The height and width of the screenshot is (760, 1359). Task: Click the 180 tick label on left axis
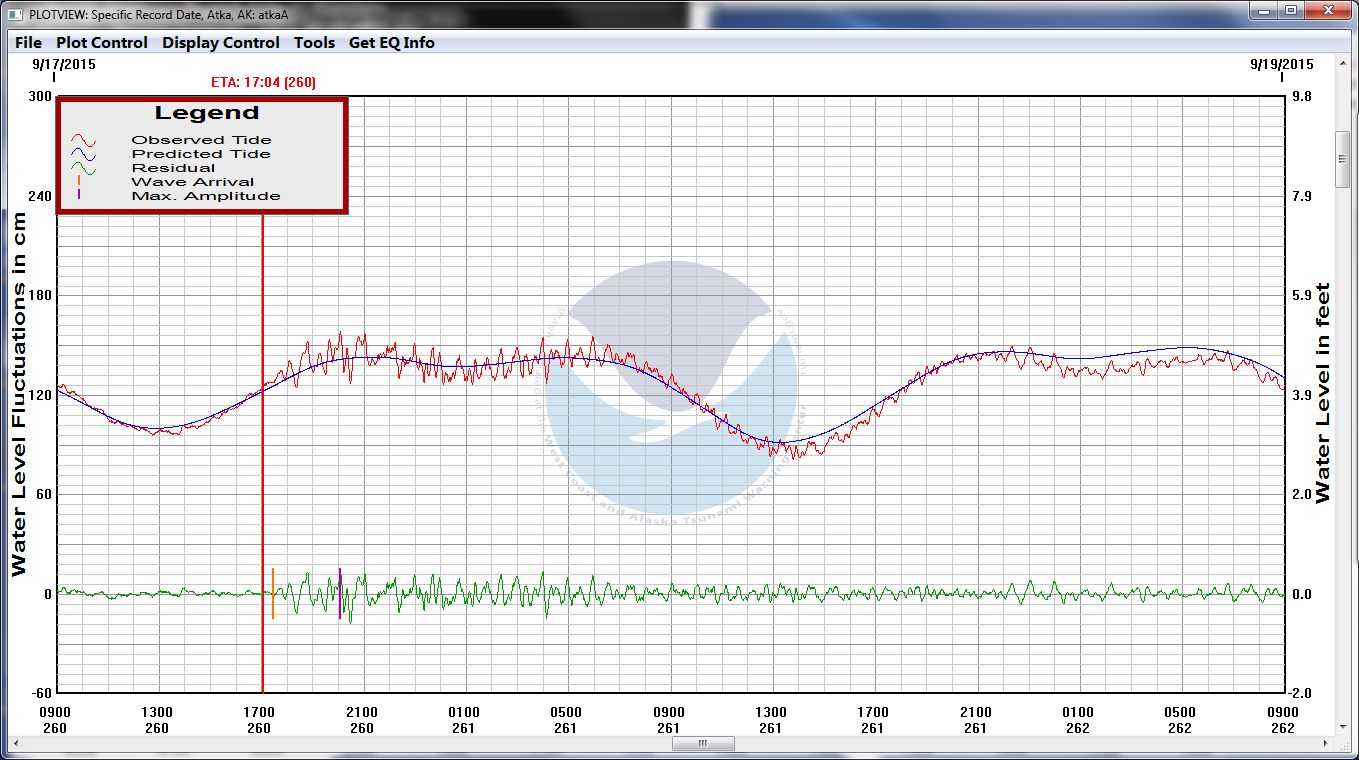(40, 295)
